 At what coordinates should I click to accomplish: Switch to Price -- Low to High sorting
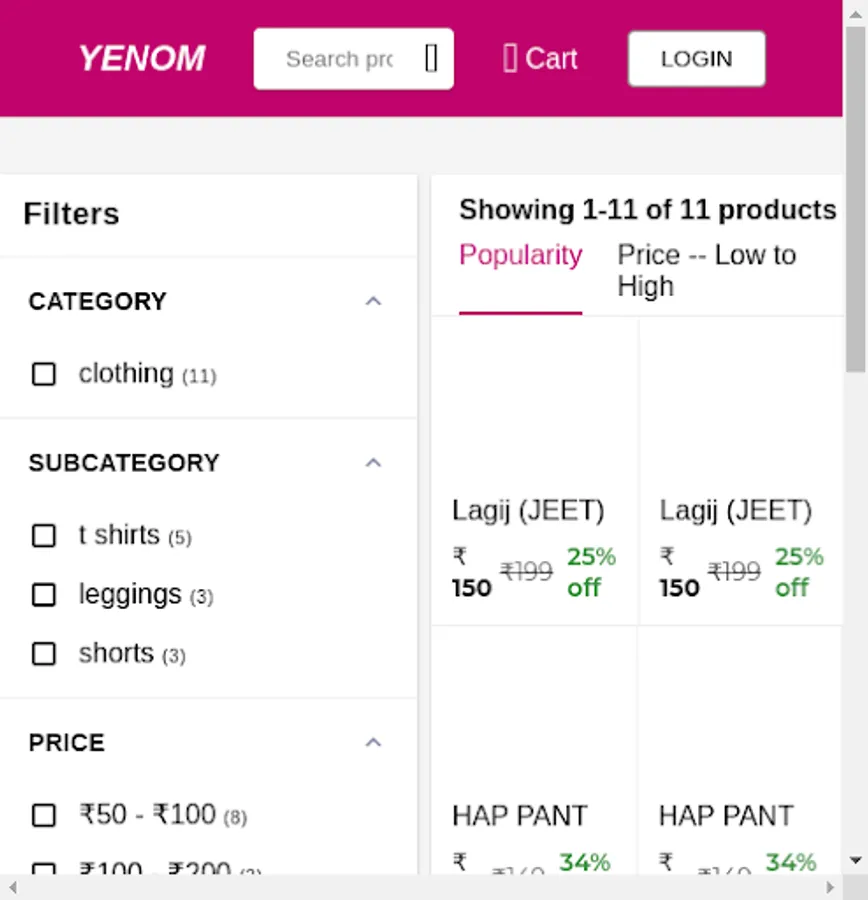tap(706, 270)
